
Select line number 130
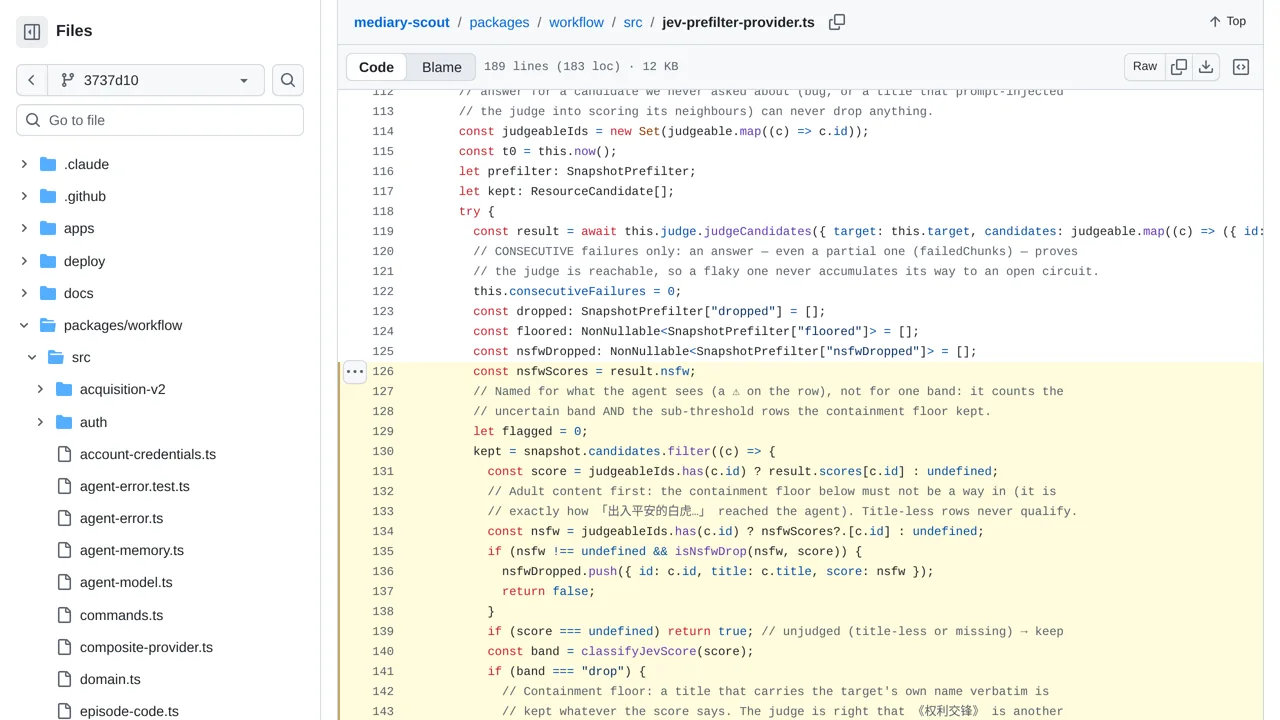point(383,451)
